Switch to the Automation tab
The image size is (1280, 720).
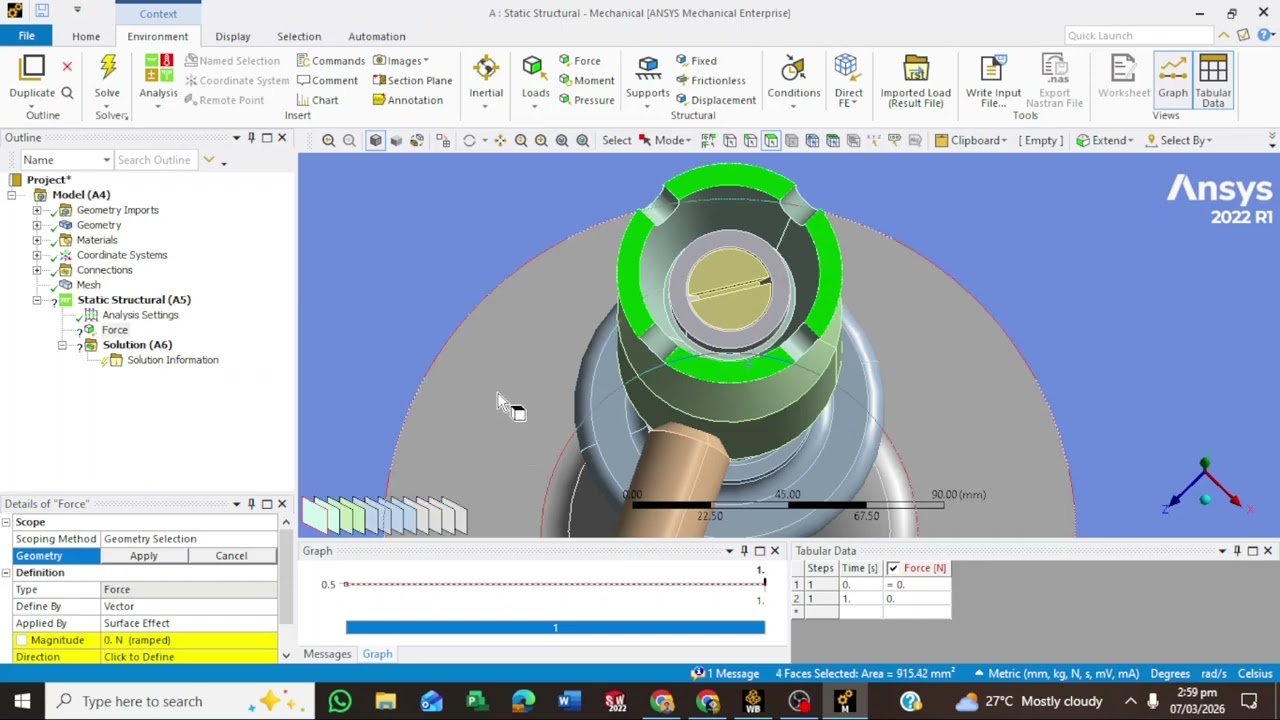pos(377,36)
